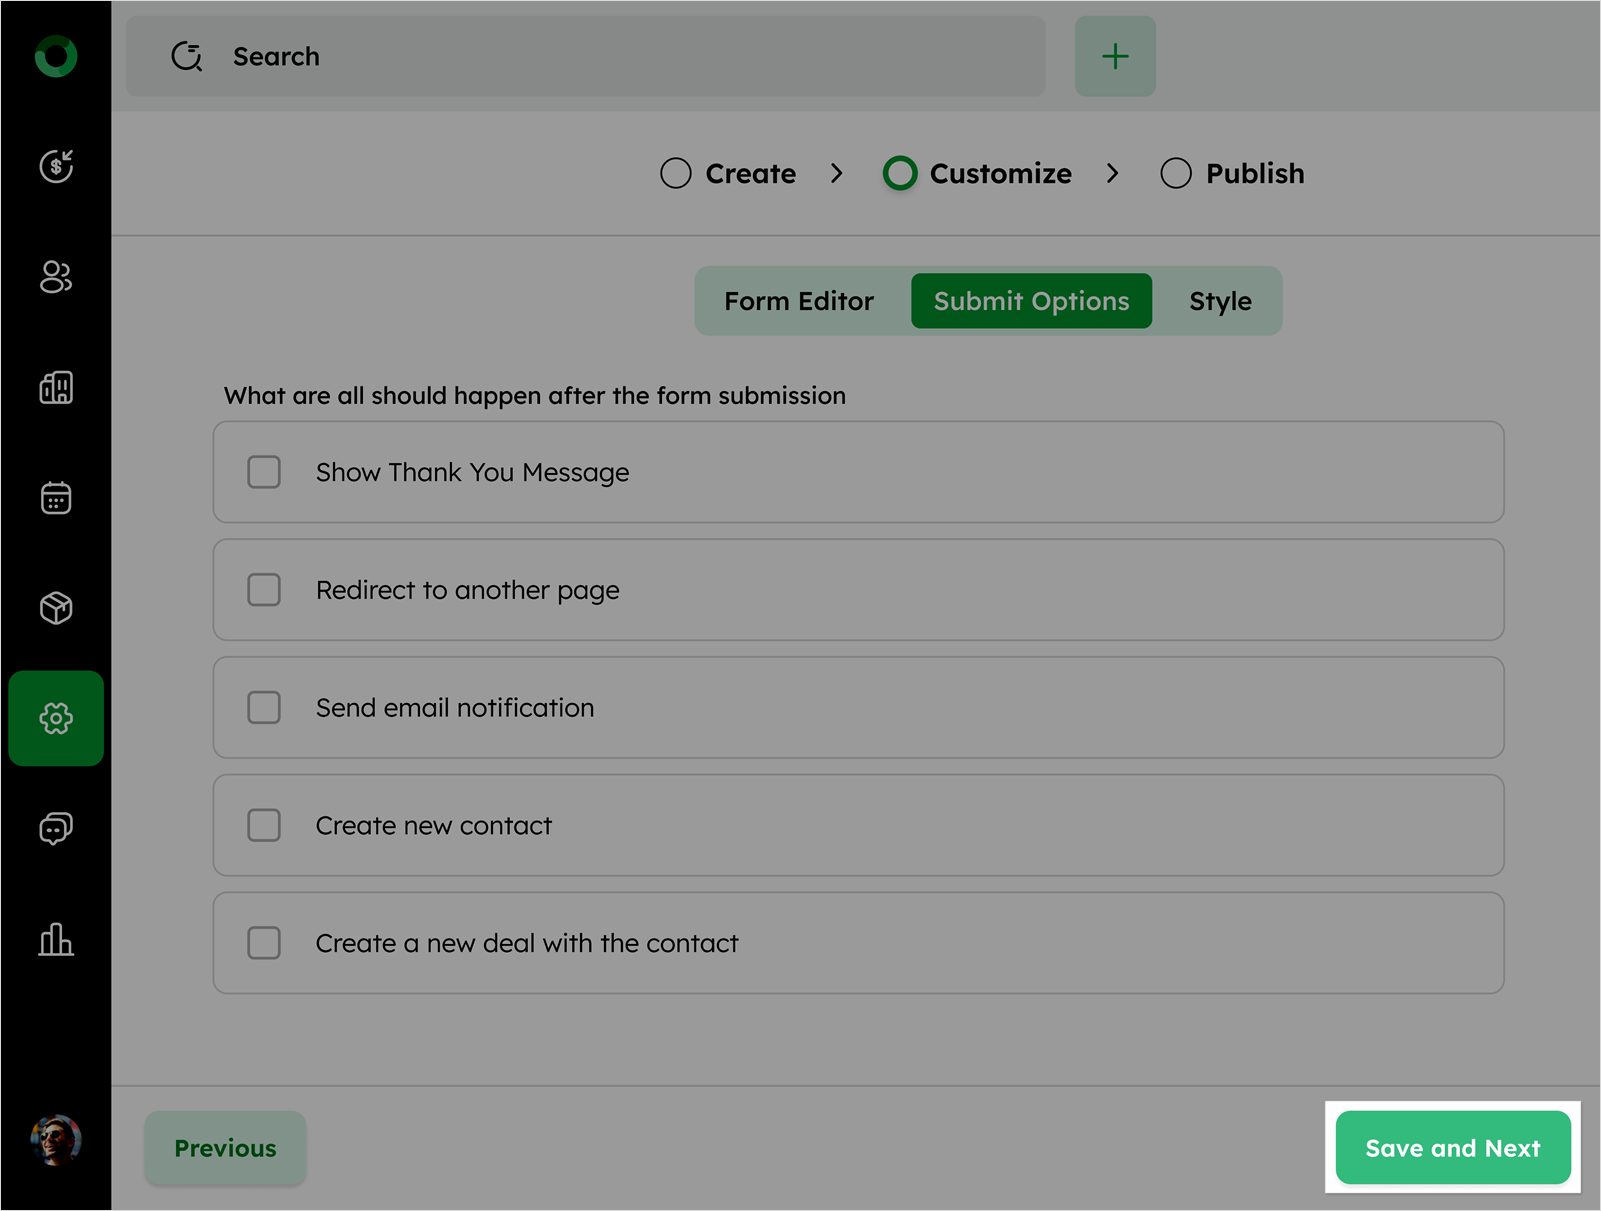
Task: Click the green circle app logo
Action: [x=56, y=57]
